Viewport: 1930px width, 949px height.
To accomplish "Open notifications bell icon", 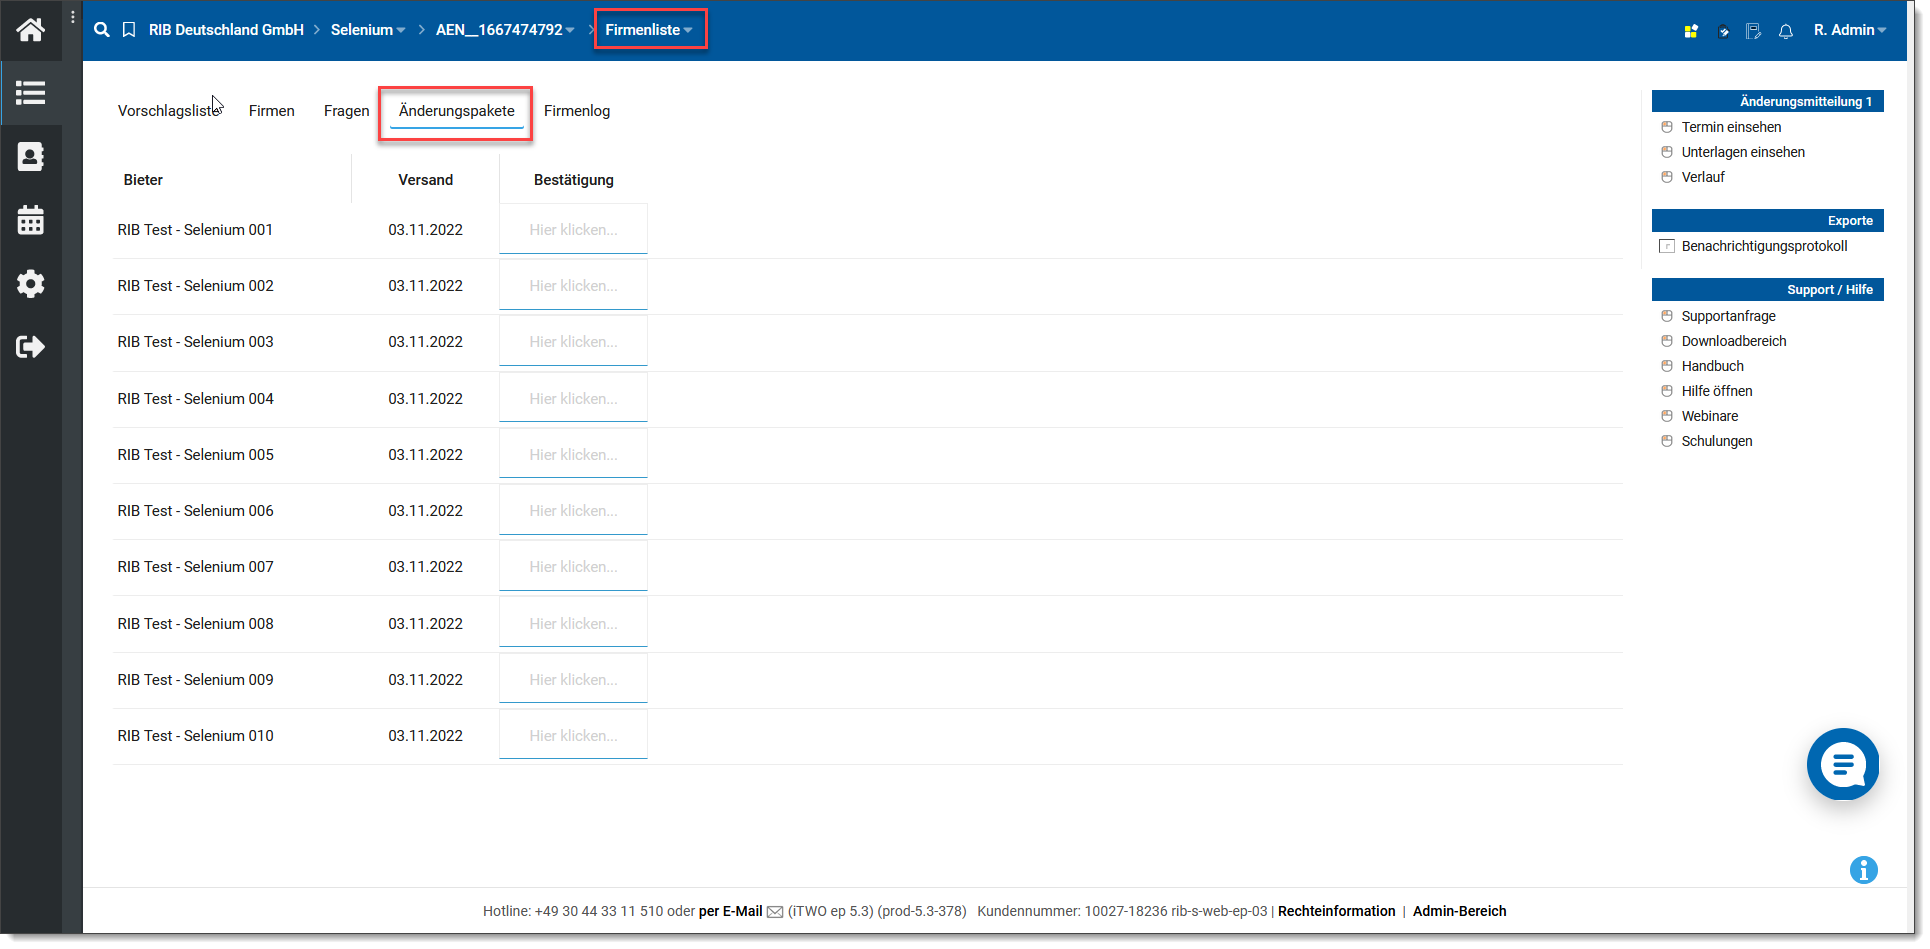I will [1785, 31].
